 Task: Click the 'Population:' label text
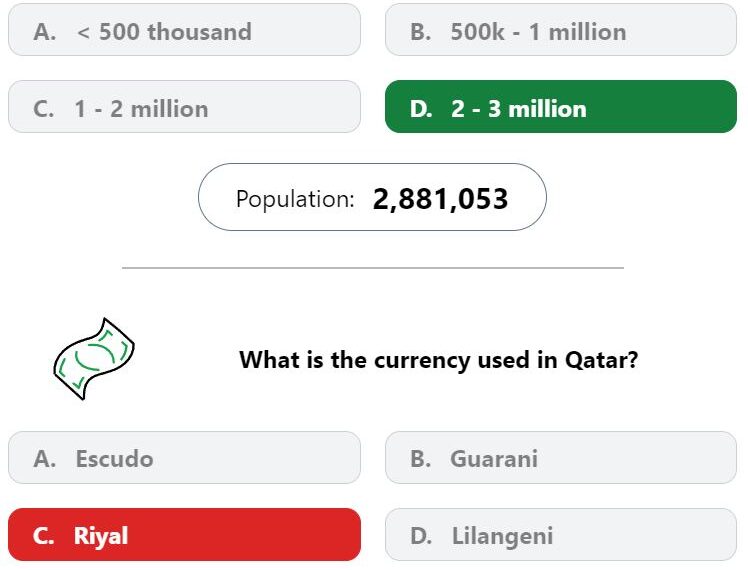(x=295, y=199)
